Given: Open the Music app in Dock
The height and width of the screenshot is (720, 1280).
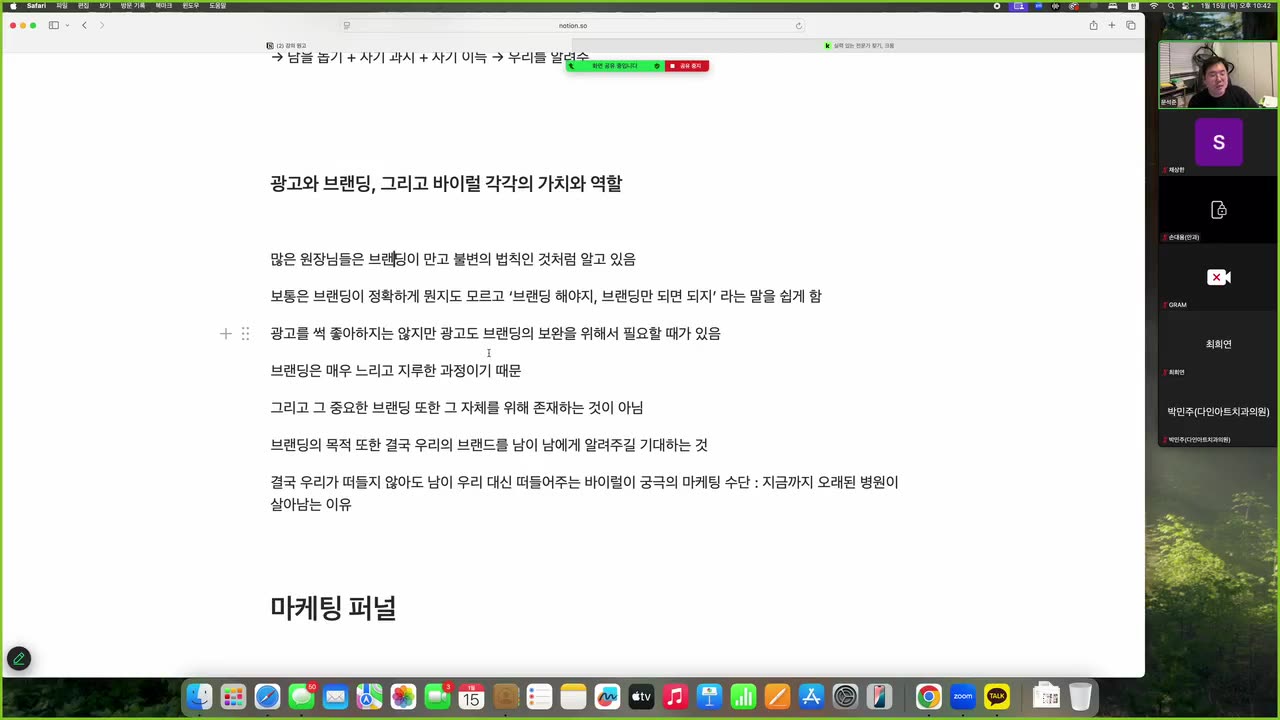Looking at the screenshot, I should pos(675,696).
